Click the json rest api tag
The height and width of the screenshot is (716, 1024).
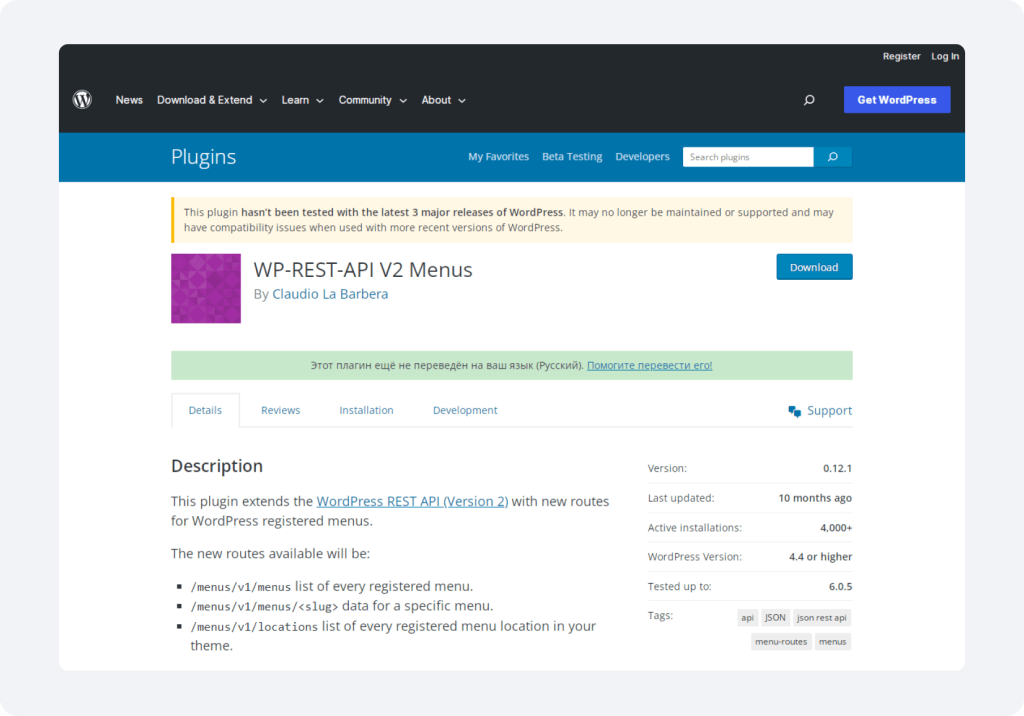pos(822,617)
